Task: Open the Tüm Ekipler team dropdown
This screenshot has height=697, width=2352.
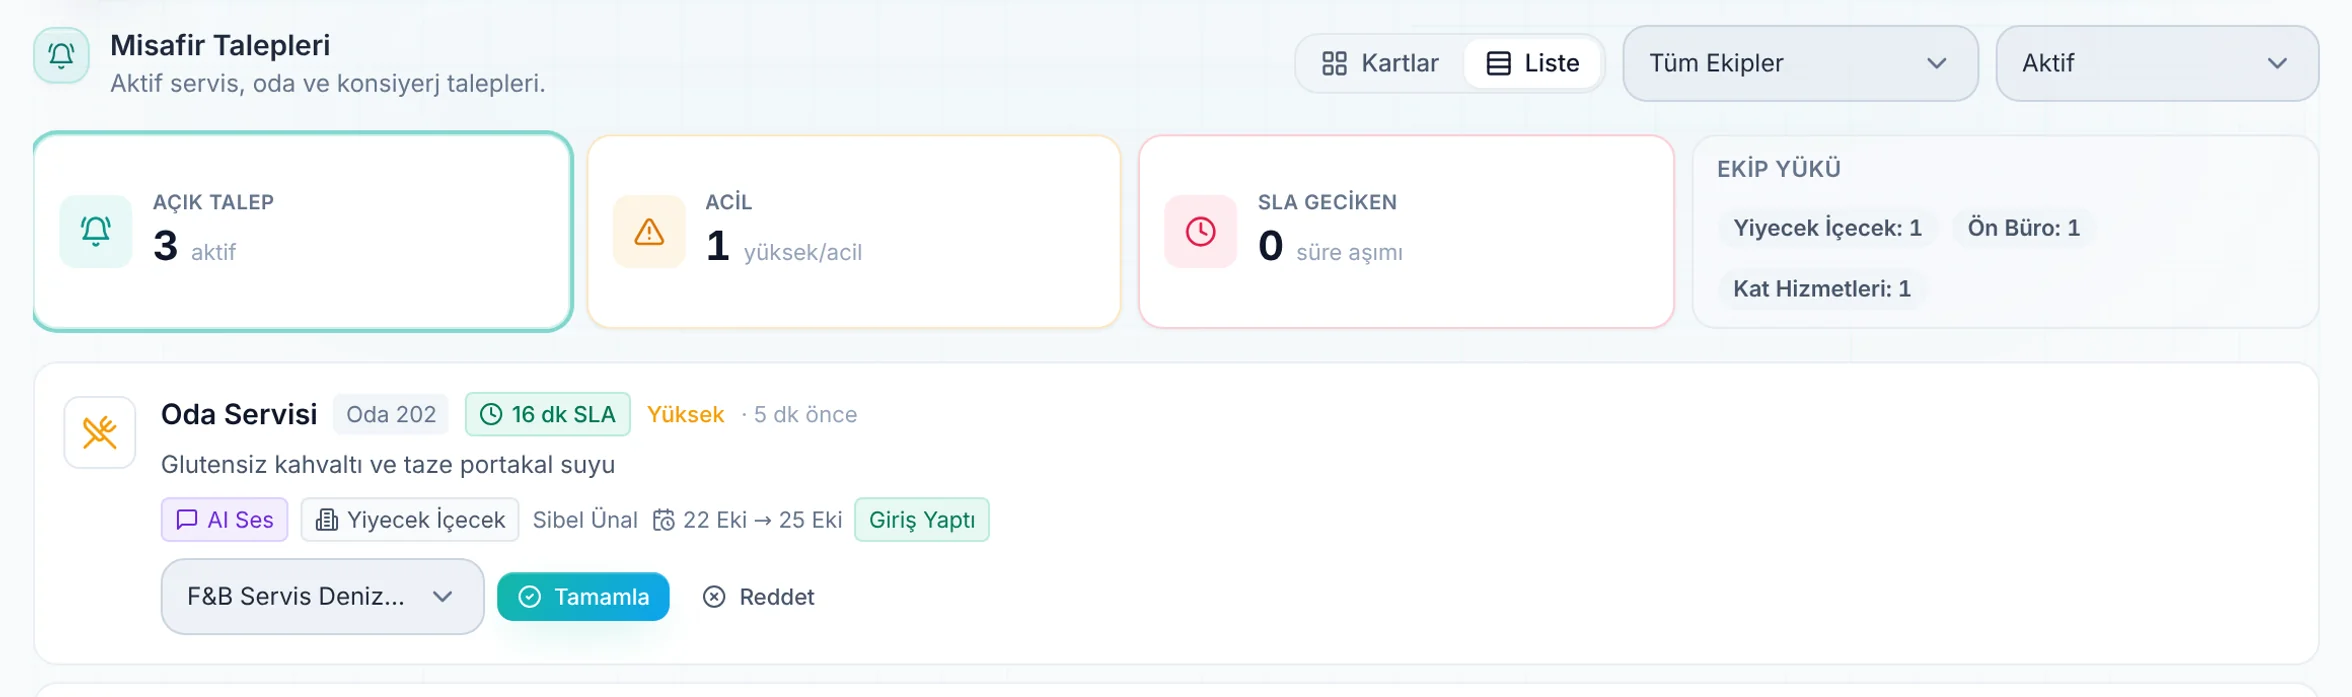Action: coord(1800,63)
